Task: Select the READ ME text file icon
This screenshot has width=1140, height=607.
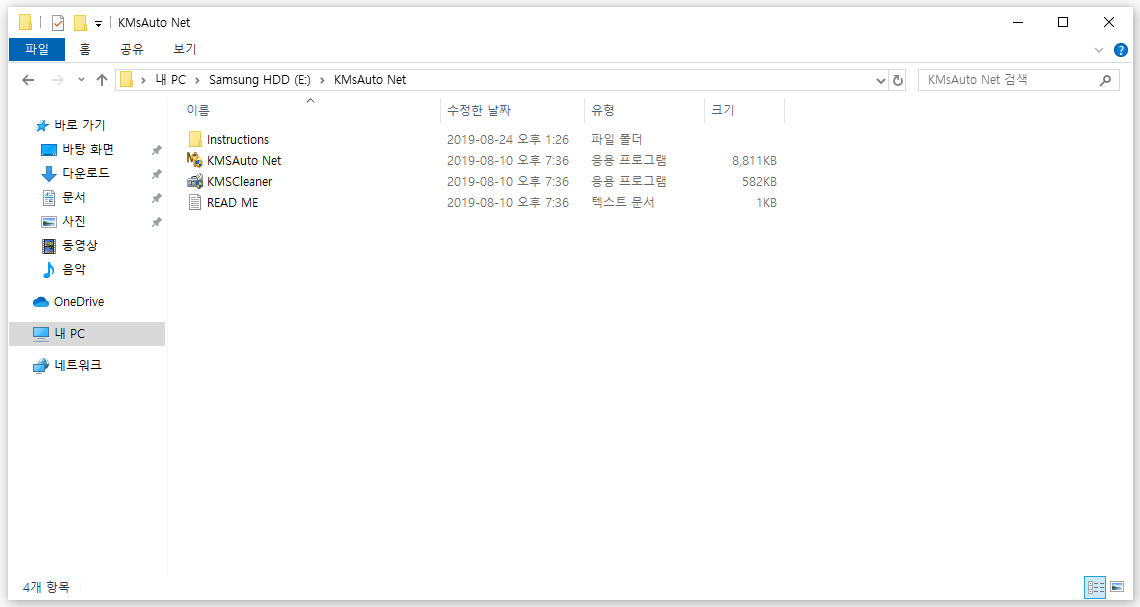Action: (195, 202)
